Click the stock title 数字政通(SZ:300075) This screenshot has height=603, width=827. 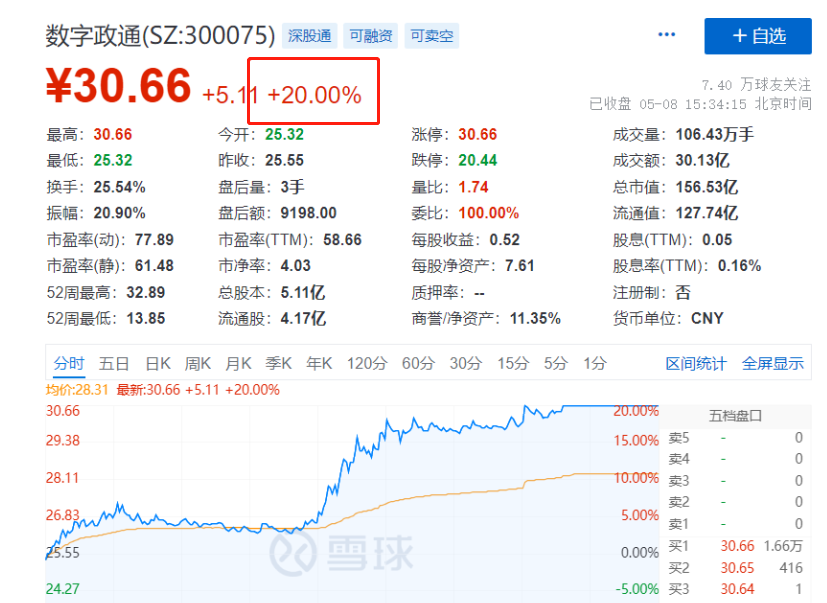point(160,36)
